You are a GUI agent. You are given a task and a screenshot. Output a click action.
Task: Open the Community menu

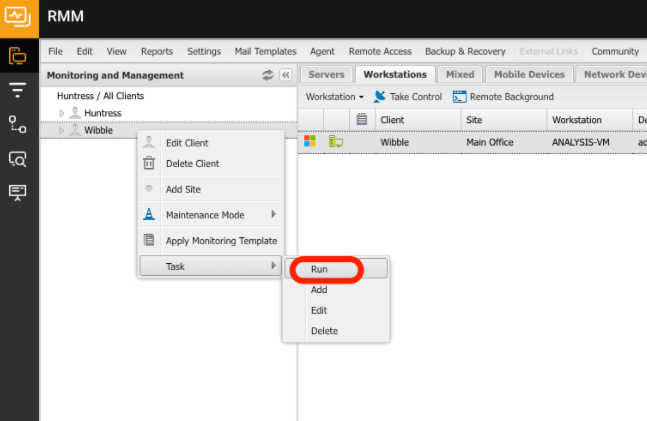tap(615, 51)
